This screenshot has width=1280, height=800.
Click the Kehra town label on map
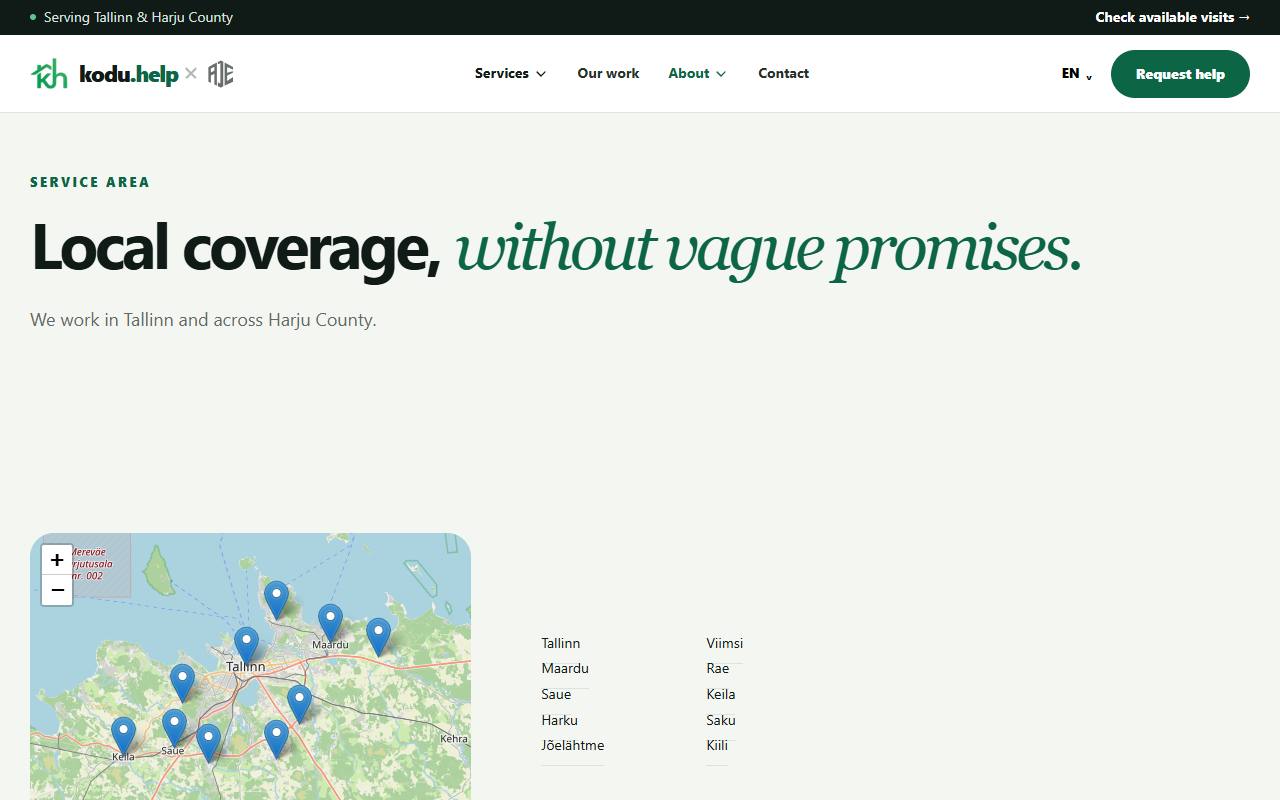[454, 739]
